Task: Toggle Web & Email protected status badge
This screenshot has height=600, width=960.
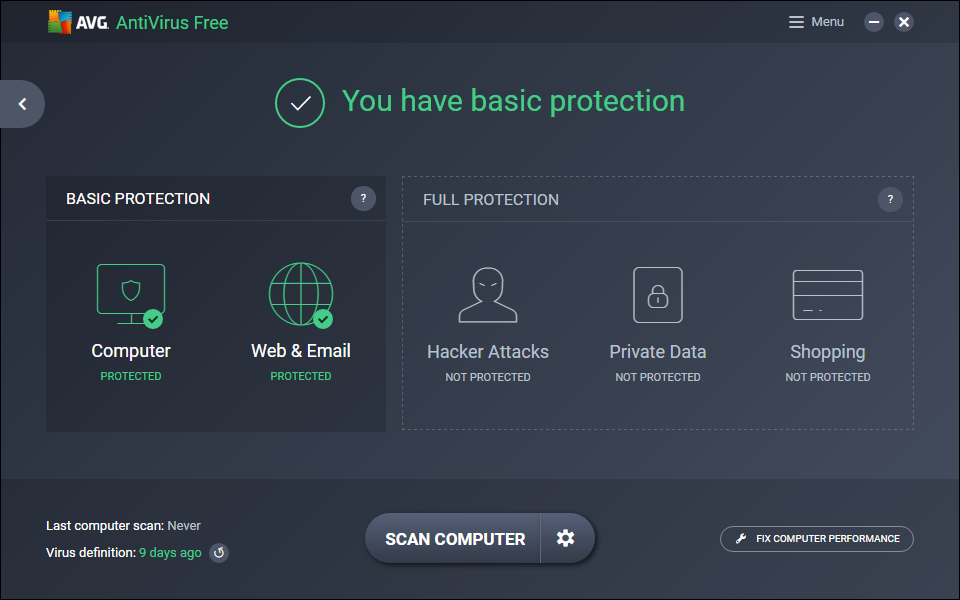Action: click(322, 318)
